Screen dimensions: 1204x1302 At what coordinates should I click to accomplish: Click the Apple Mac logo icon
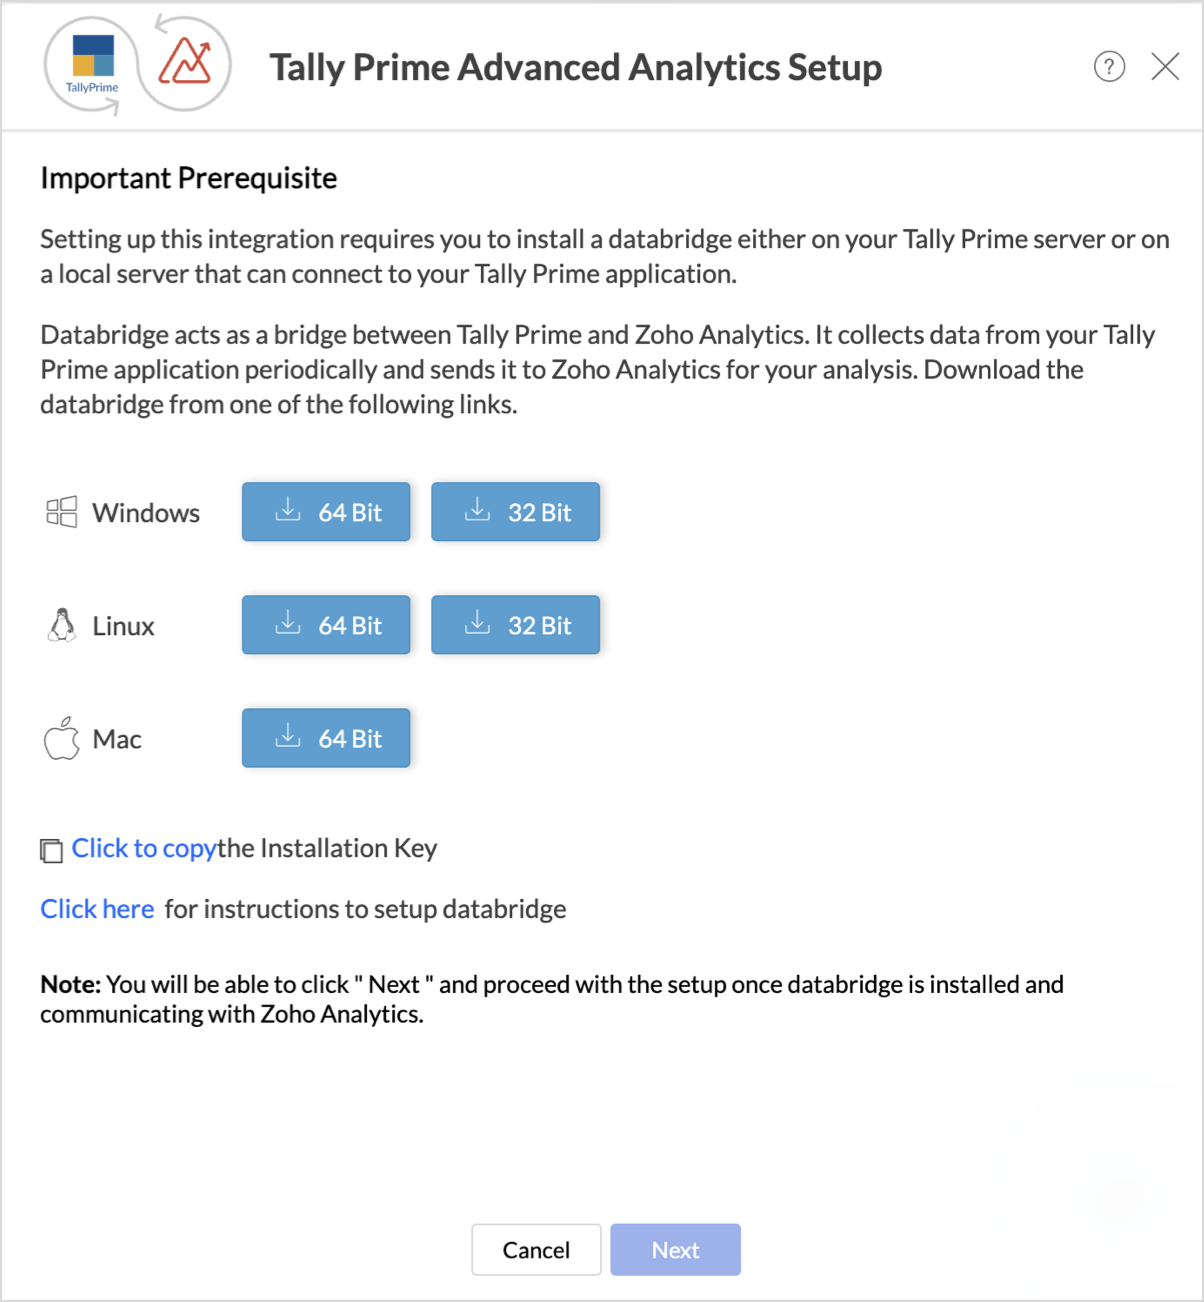pyautogui.click(x=62, y=739)
